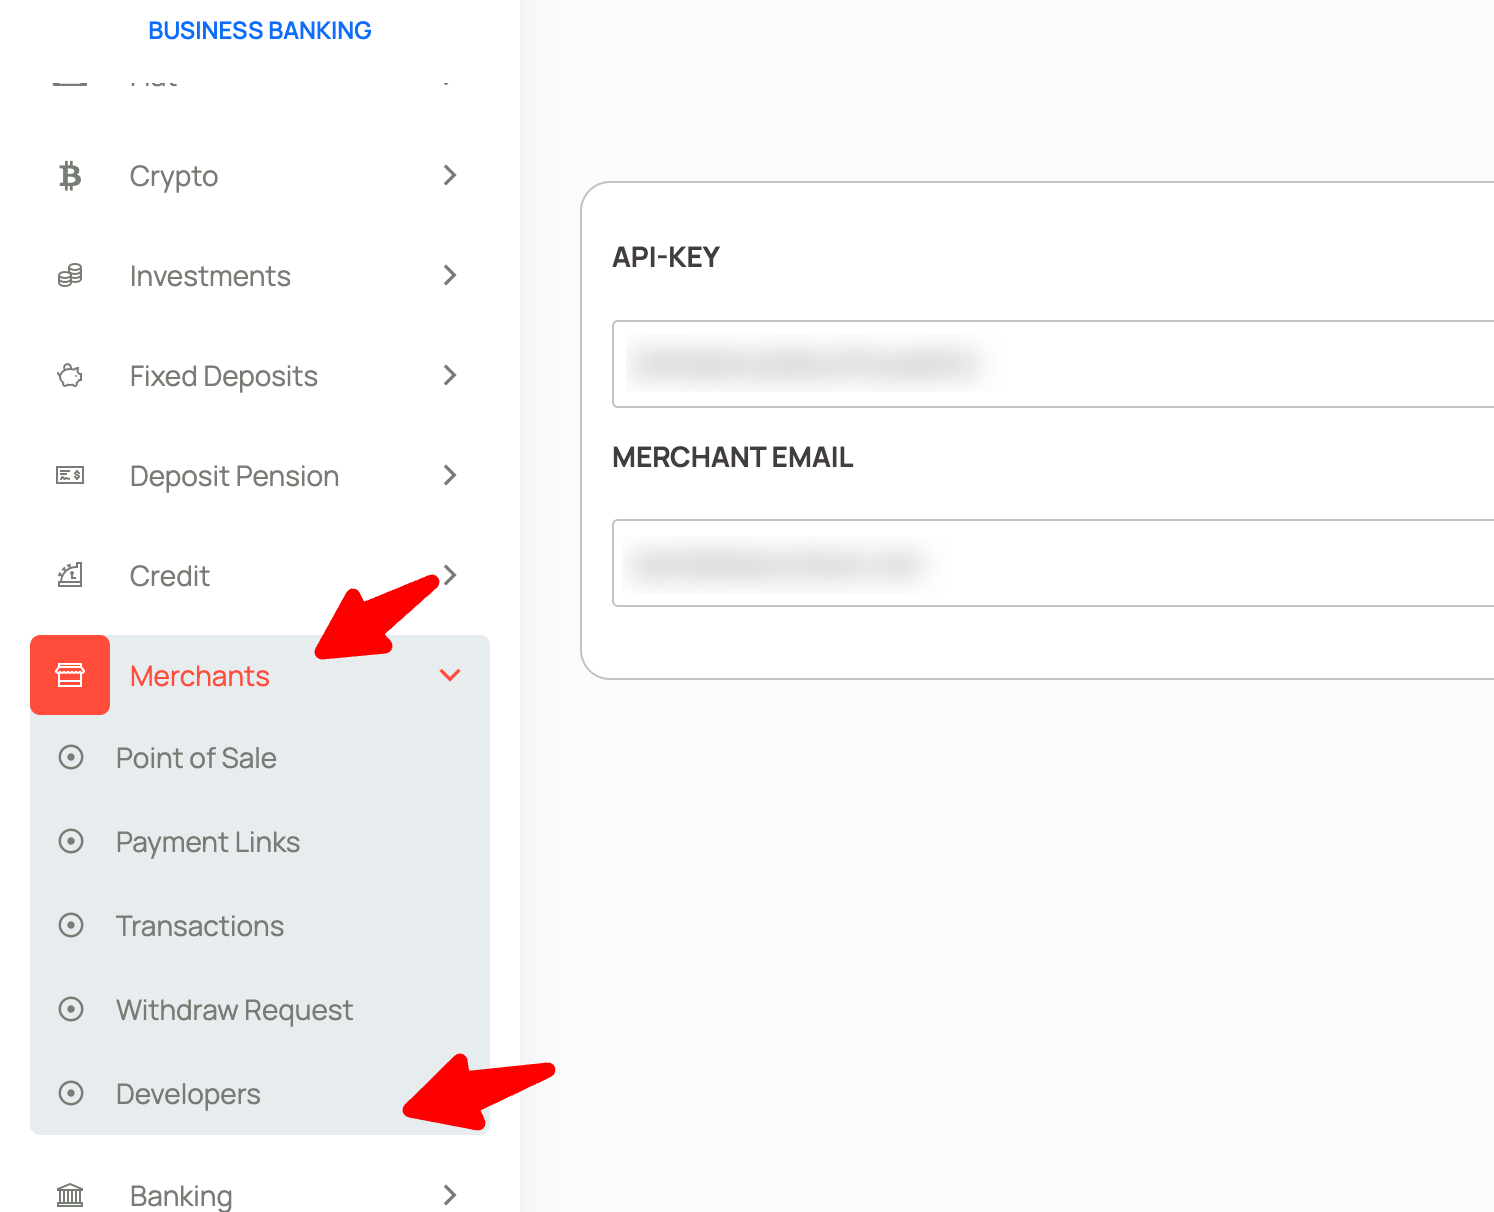
Task: Open the Transactions submenu item
Action: click(x=200, y=926)
